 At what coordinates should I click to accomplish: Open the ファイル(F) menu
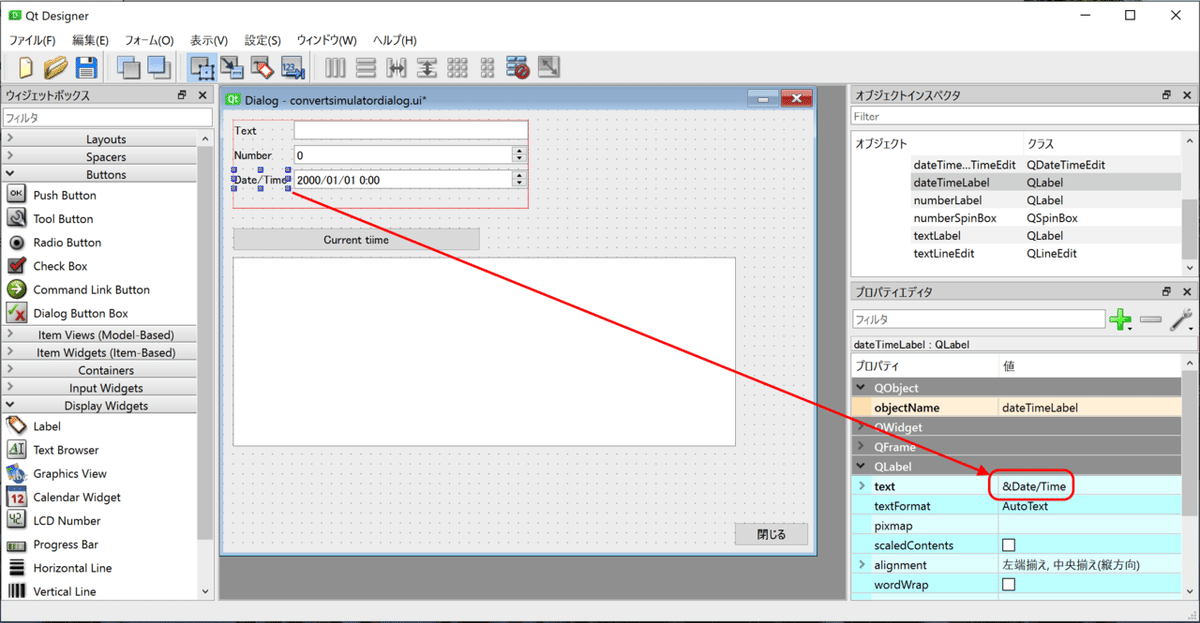[32, 40]
